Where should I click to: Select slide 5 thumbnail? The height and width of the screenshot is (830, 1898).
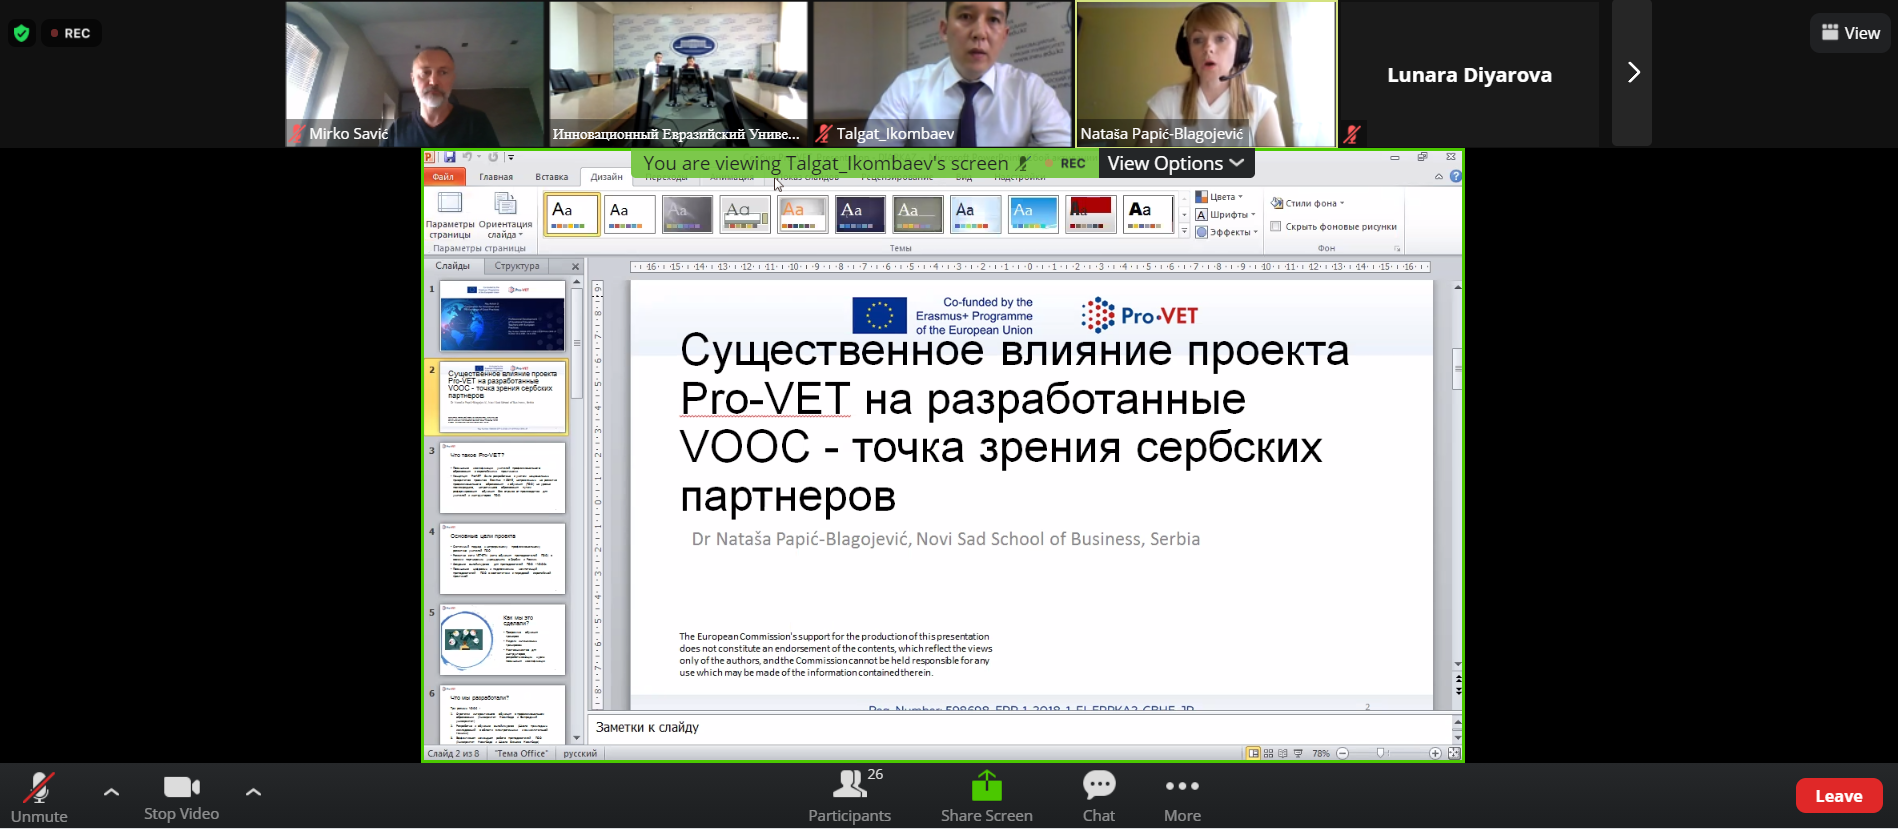click(502, 640)
